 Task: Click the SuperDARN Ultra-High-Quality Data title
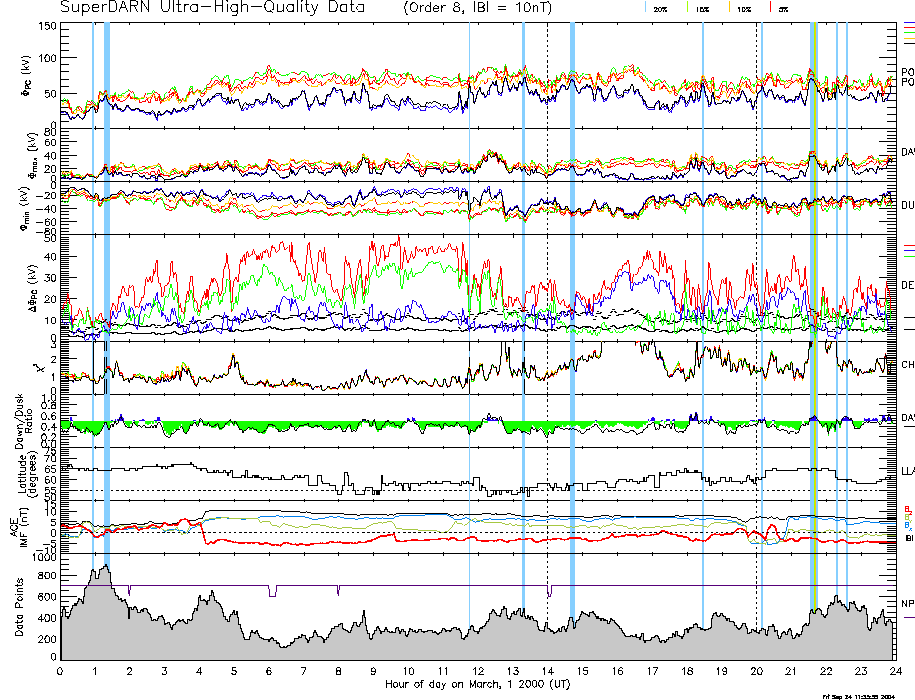point(214,8)
